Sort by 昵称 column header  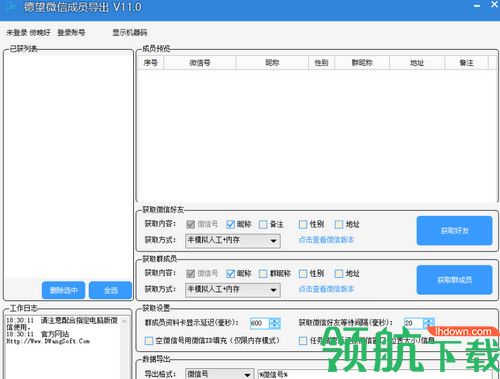[272, 63]
